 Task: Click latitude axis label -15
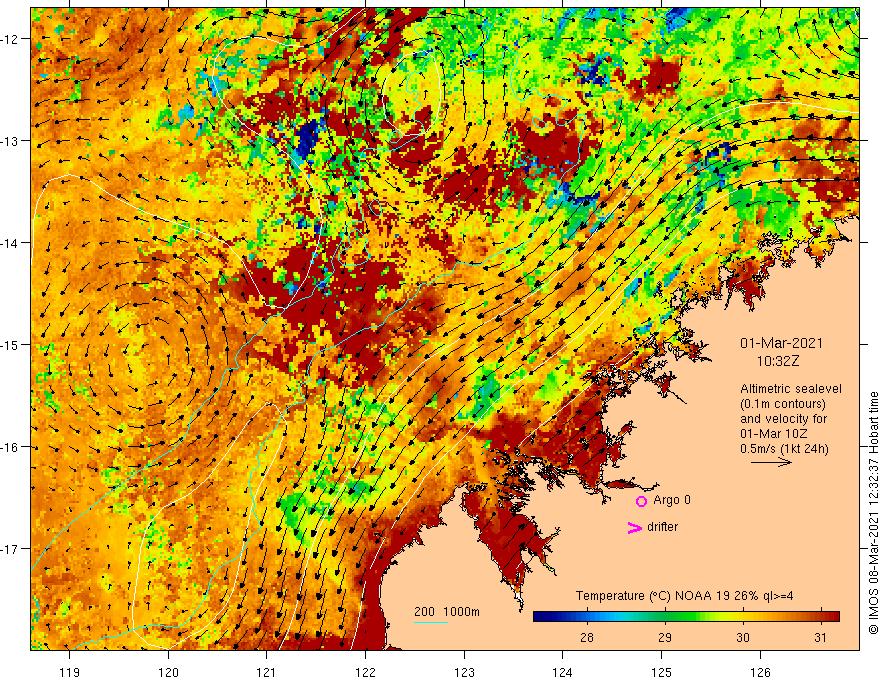[10, 345]
